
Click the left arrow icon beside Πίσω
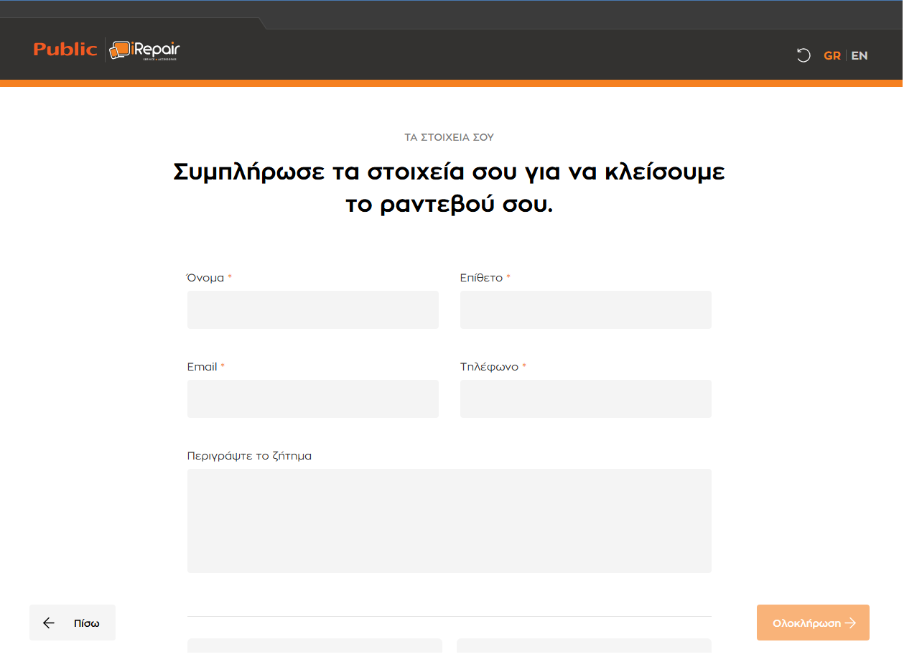point(49,623)
